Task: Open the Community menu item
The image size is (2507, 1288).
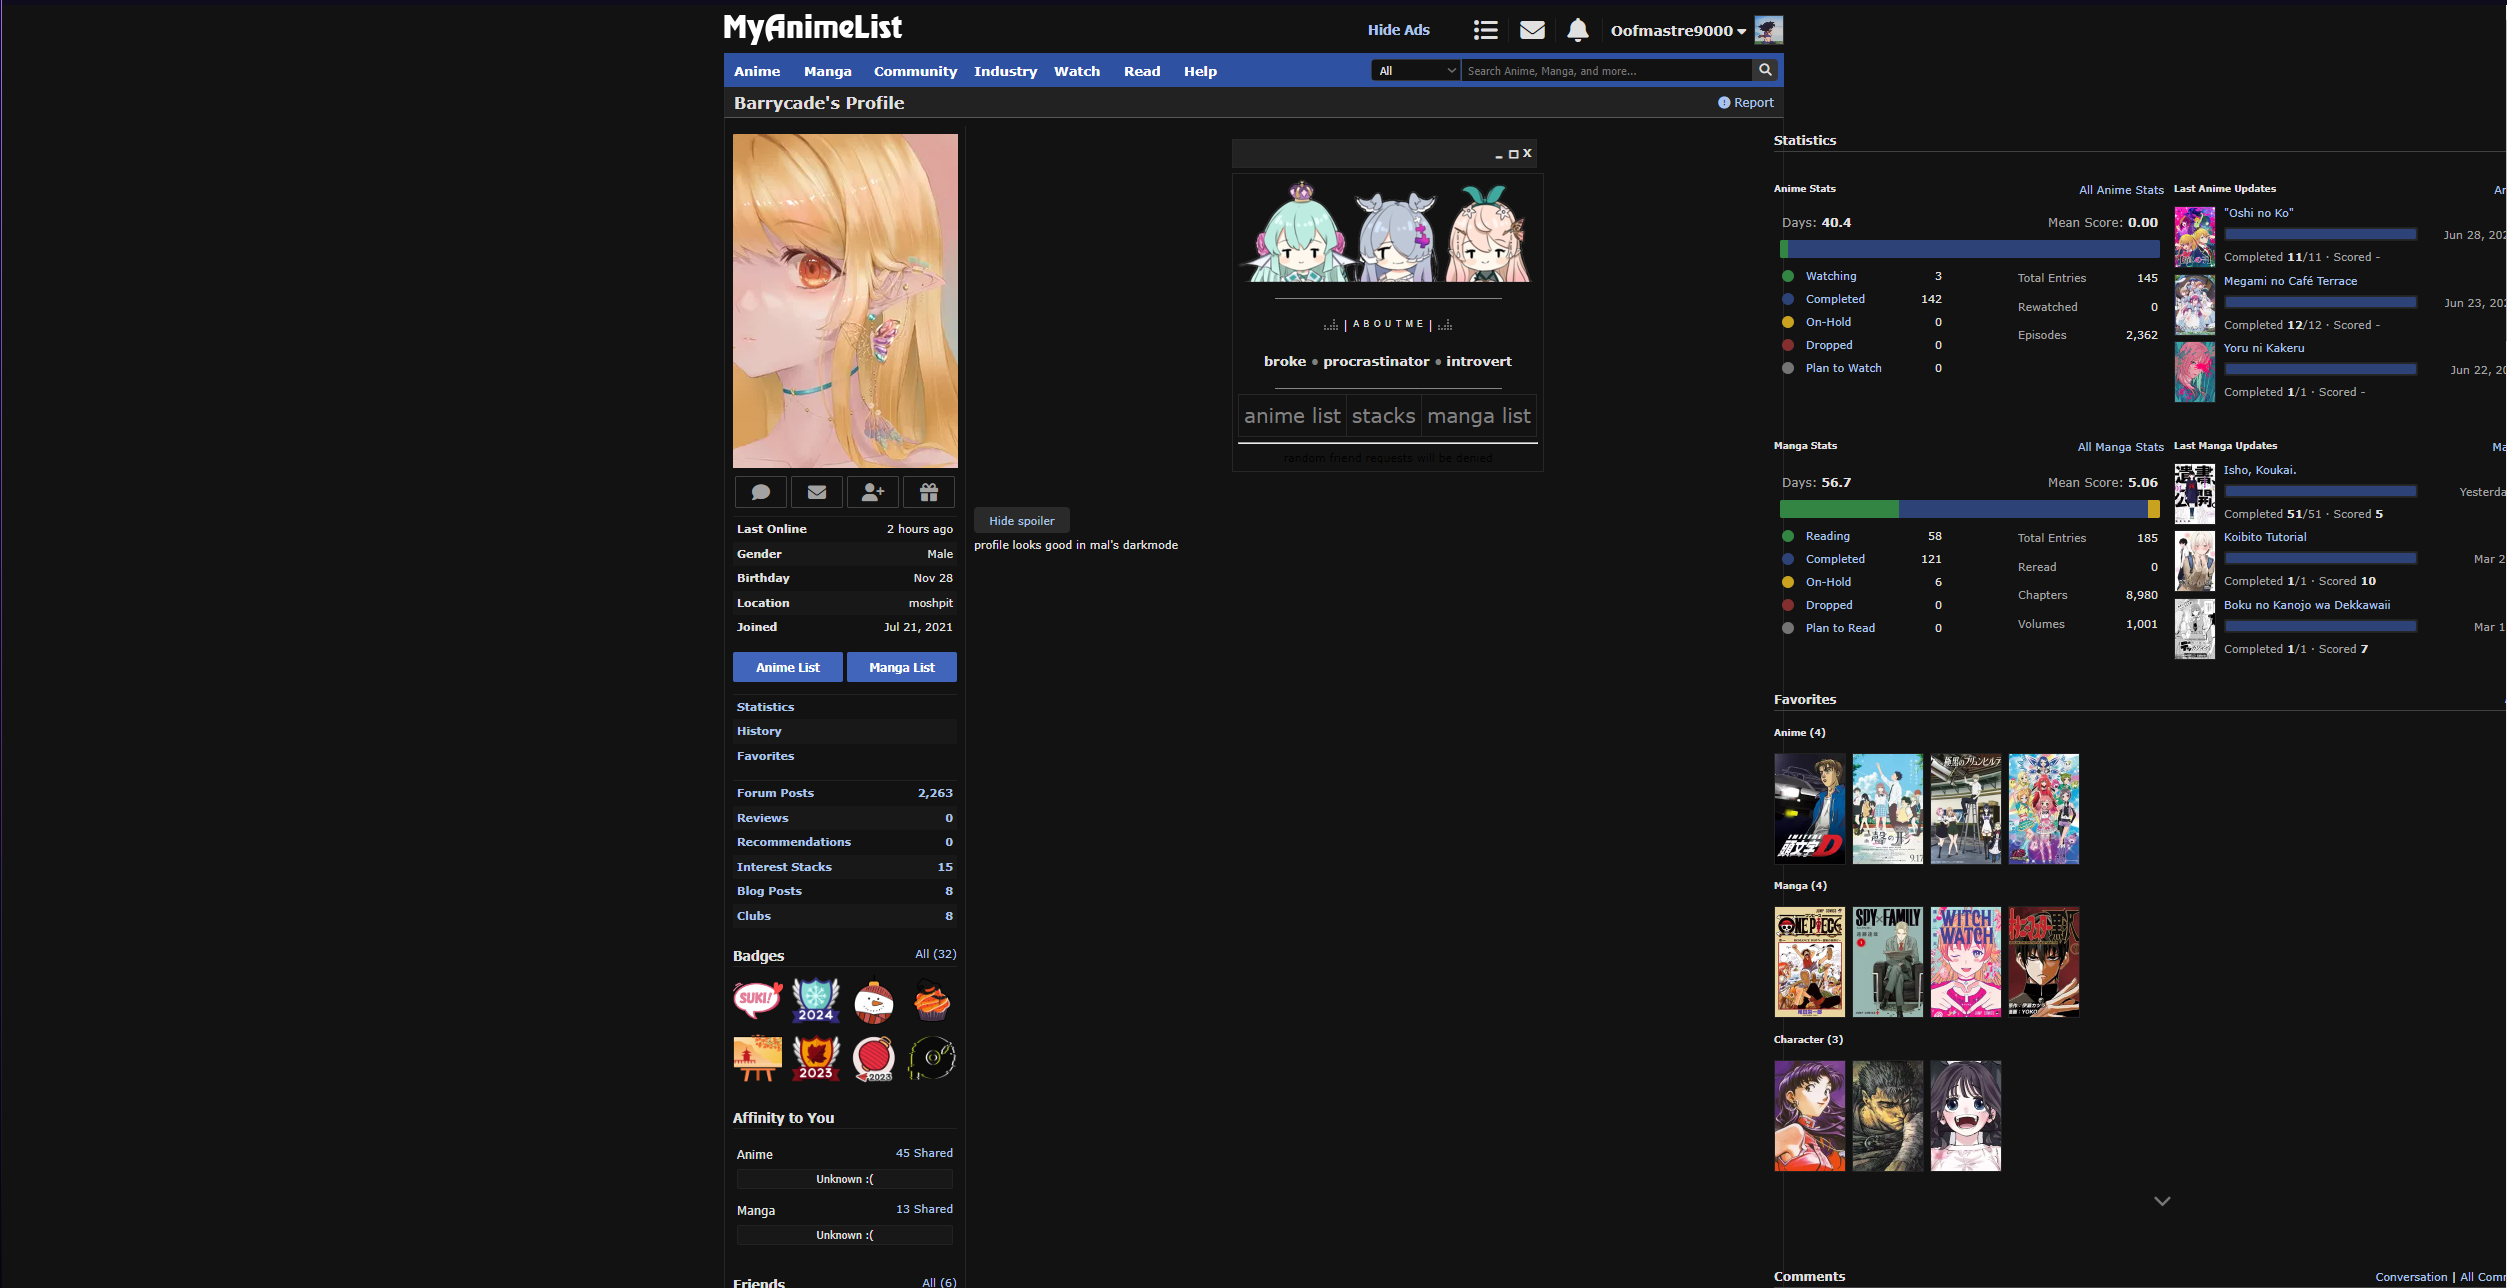Action: pyautogui.click(x=915, y=71)
